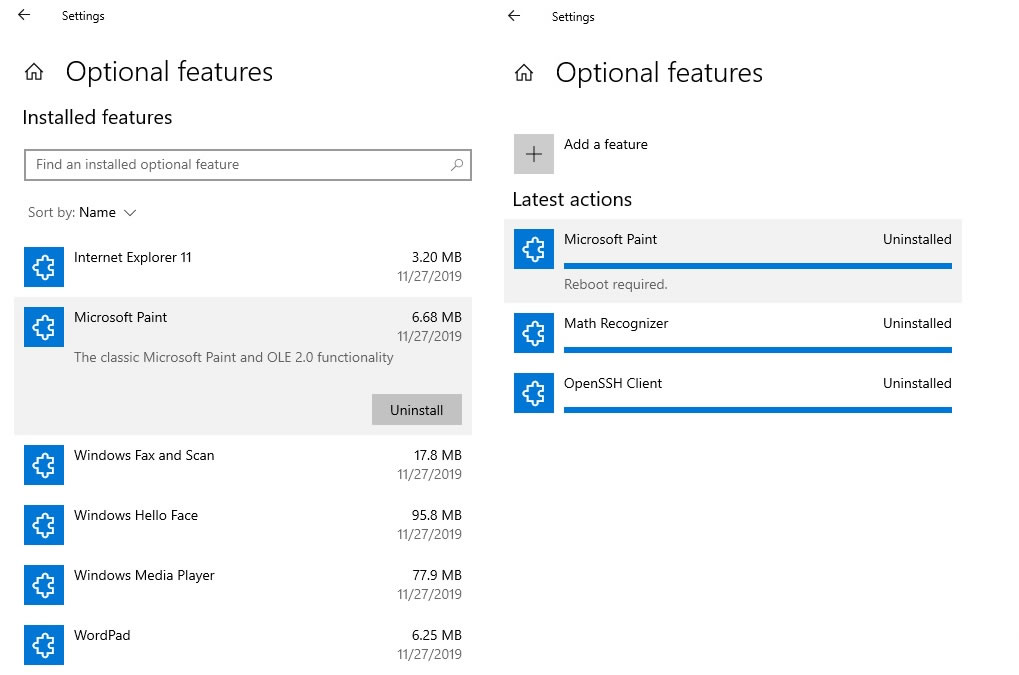Select the Windows Media Player name text
Viewport: 1019px width, 675px height.
point(144,576)
